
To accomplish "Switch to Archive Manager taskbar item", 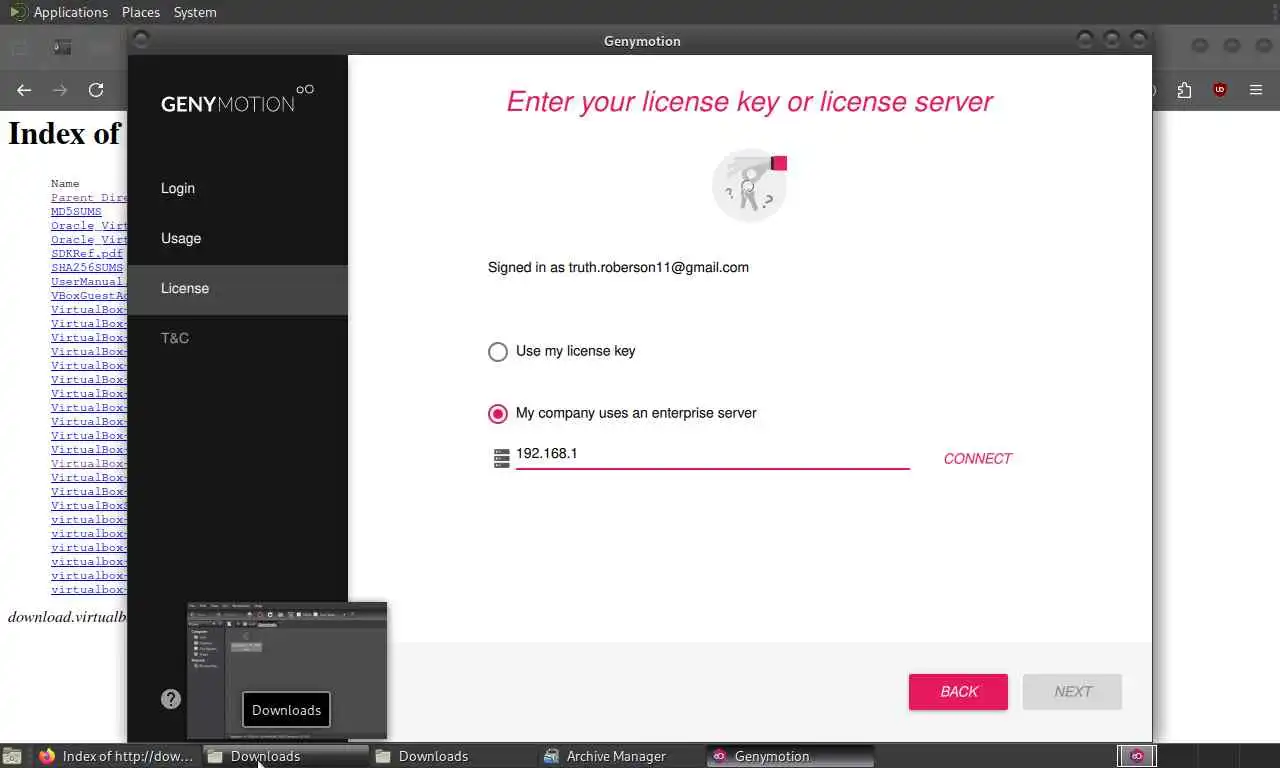I will [x=622, y=756].
